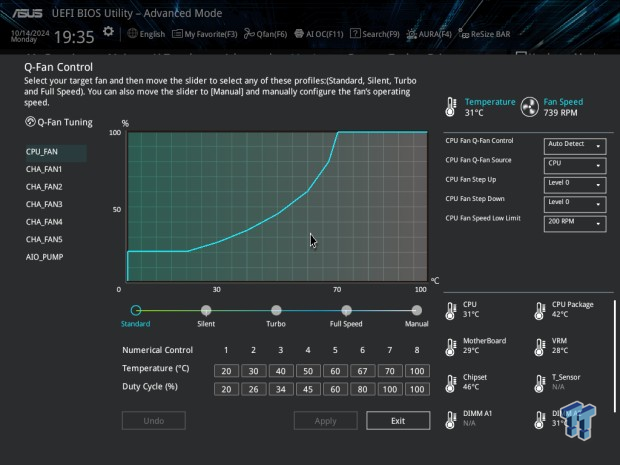This screenshot has height=465, width=620.
Task: Click the English language globe icon
Action: point(133,34)
